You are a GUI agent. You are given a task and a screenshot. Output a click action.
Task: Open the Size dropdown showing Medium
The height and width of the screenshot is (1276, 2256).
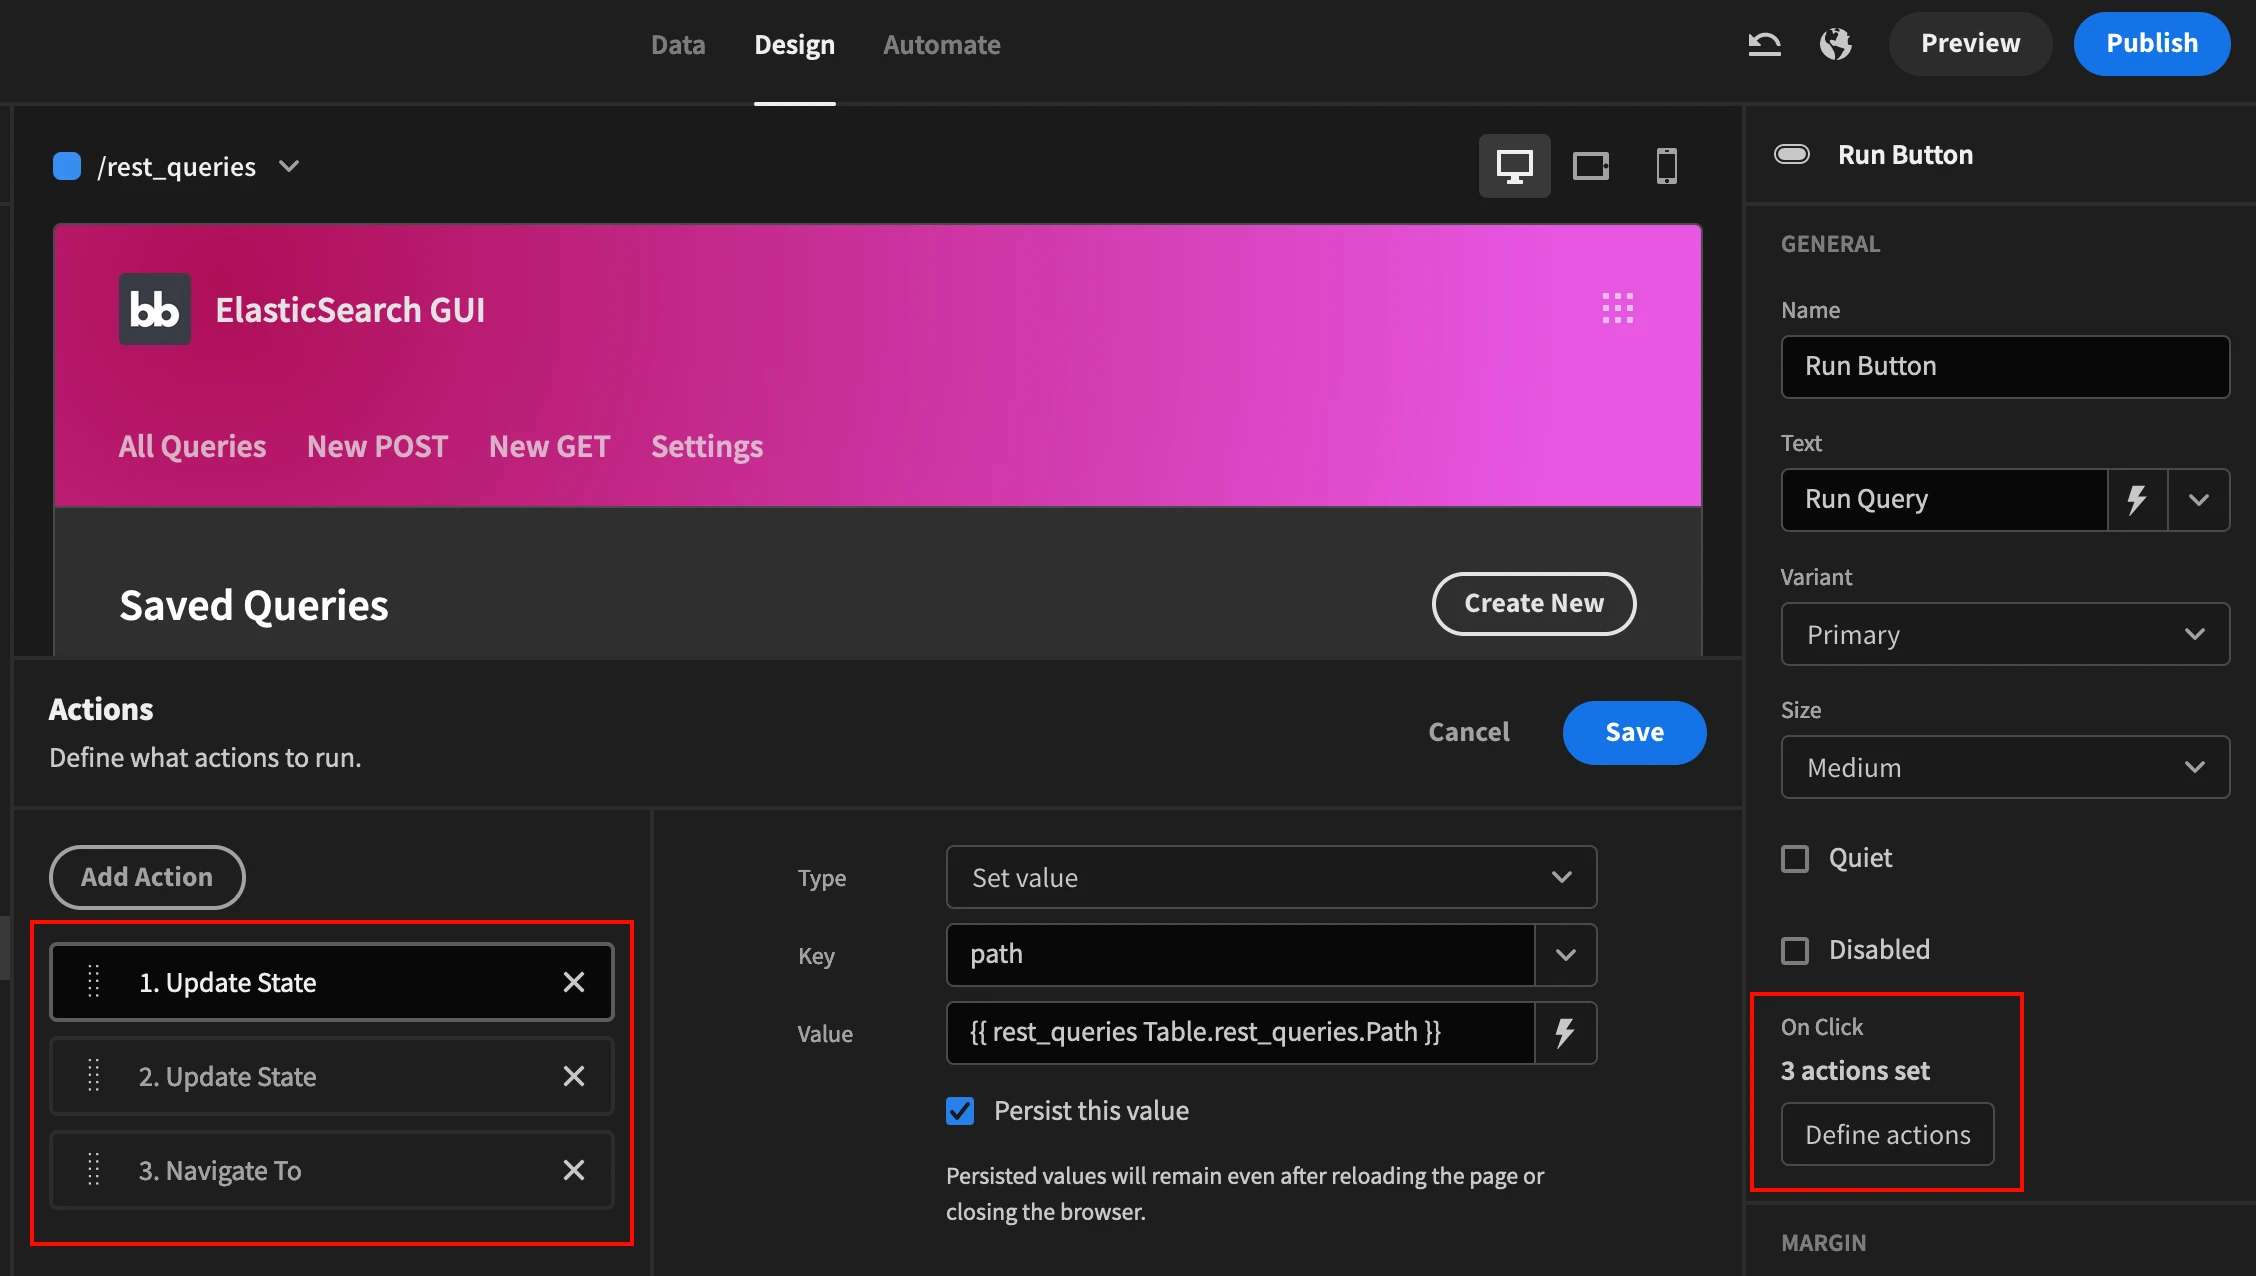[x=2005, y=767]
